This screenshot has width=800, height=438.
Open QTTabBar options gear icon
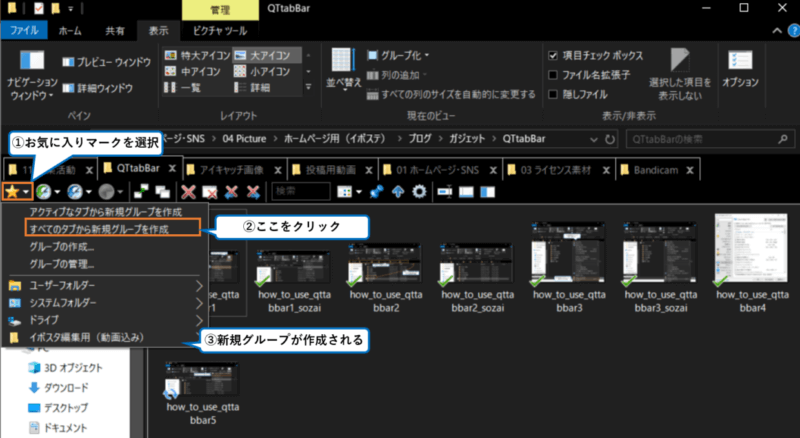pos(419,192)
